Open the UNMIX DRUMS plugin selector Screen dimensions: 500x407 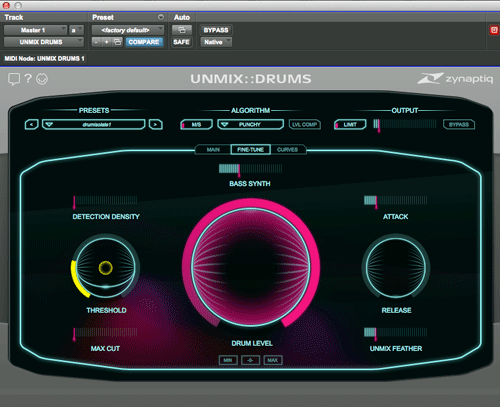[43, 42]
